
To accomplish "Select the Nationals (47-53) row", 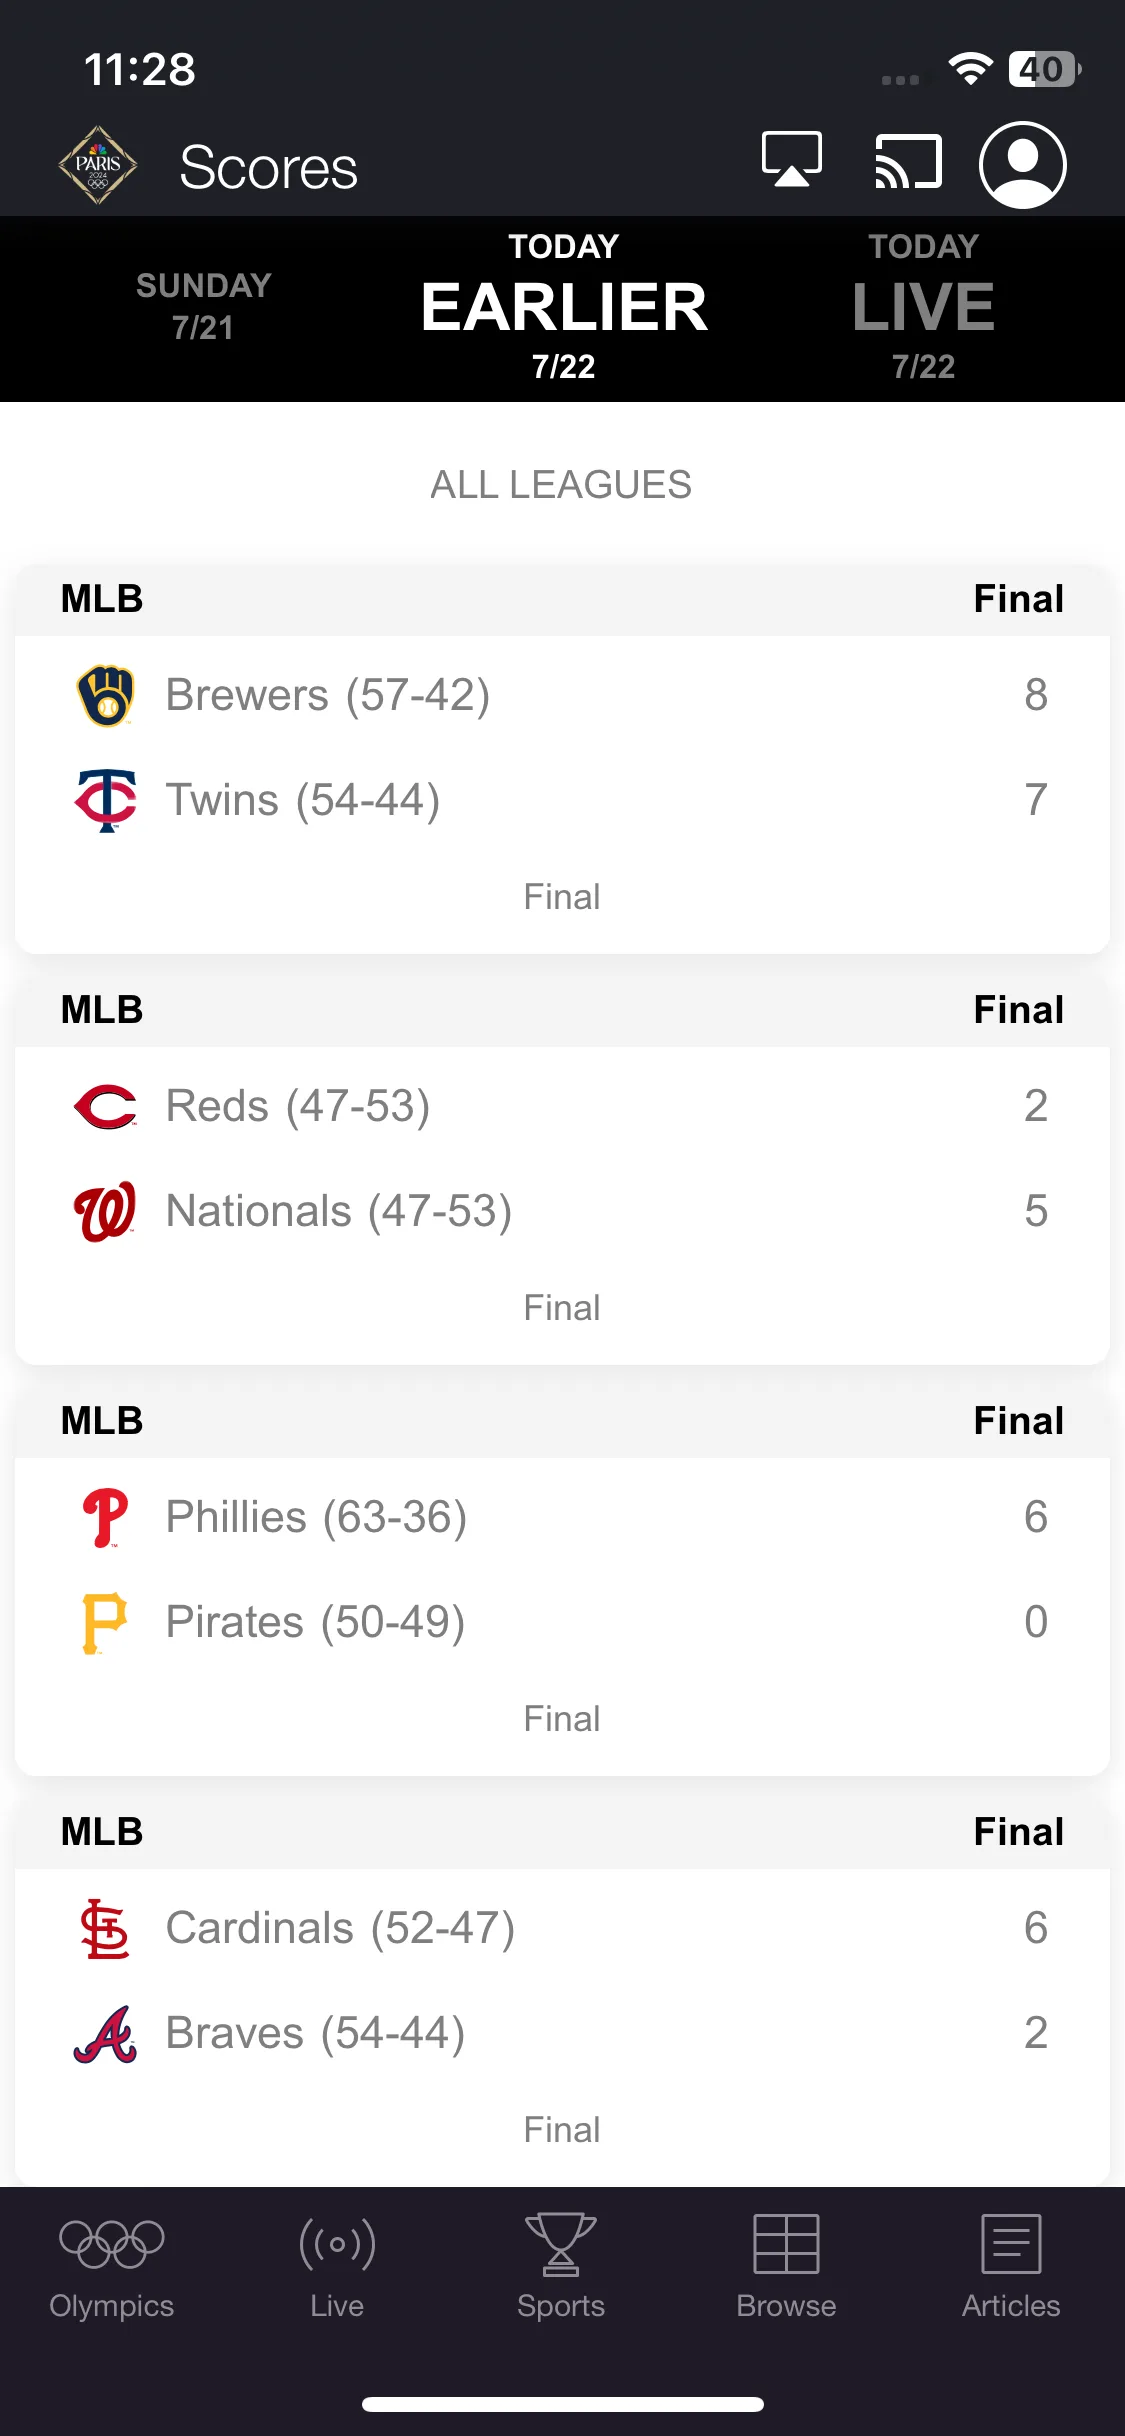I will pos(562,1211).
